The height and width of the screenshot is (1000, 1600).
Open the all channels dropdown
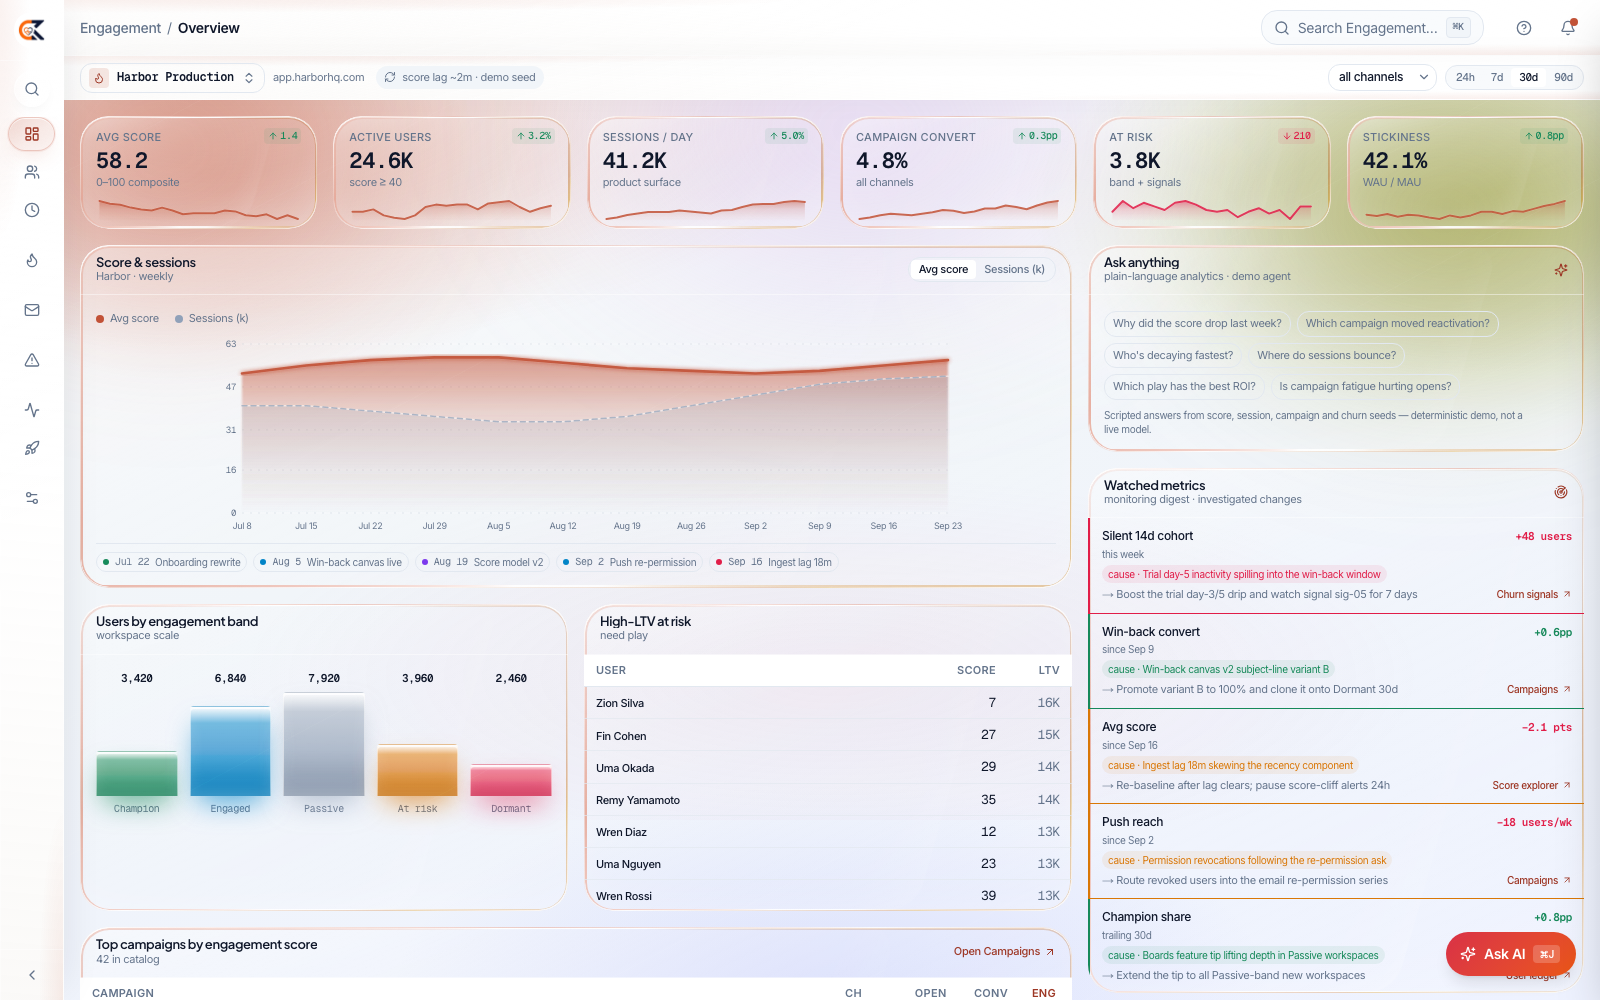pyautogui.click(x=1382, y=77)
